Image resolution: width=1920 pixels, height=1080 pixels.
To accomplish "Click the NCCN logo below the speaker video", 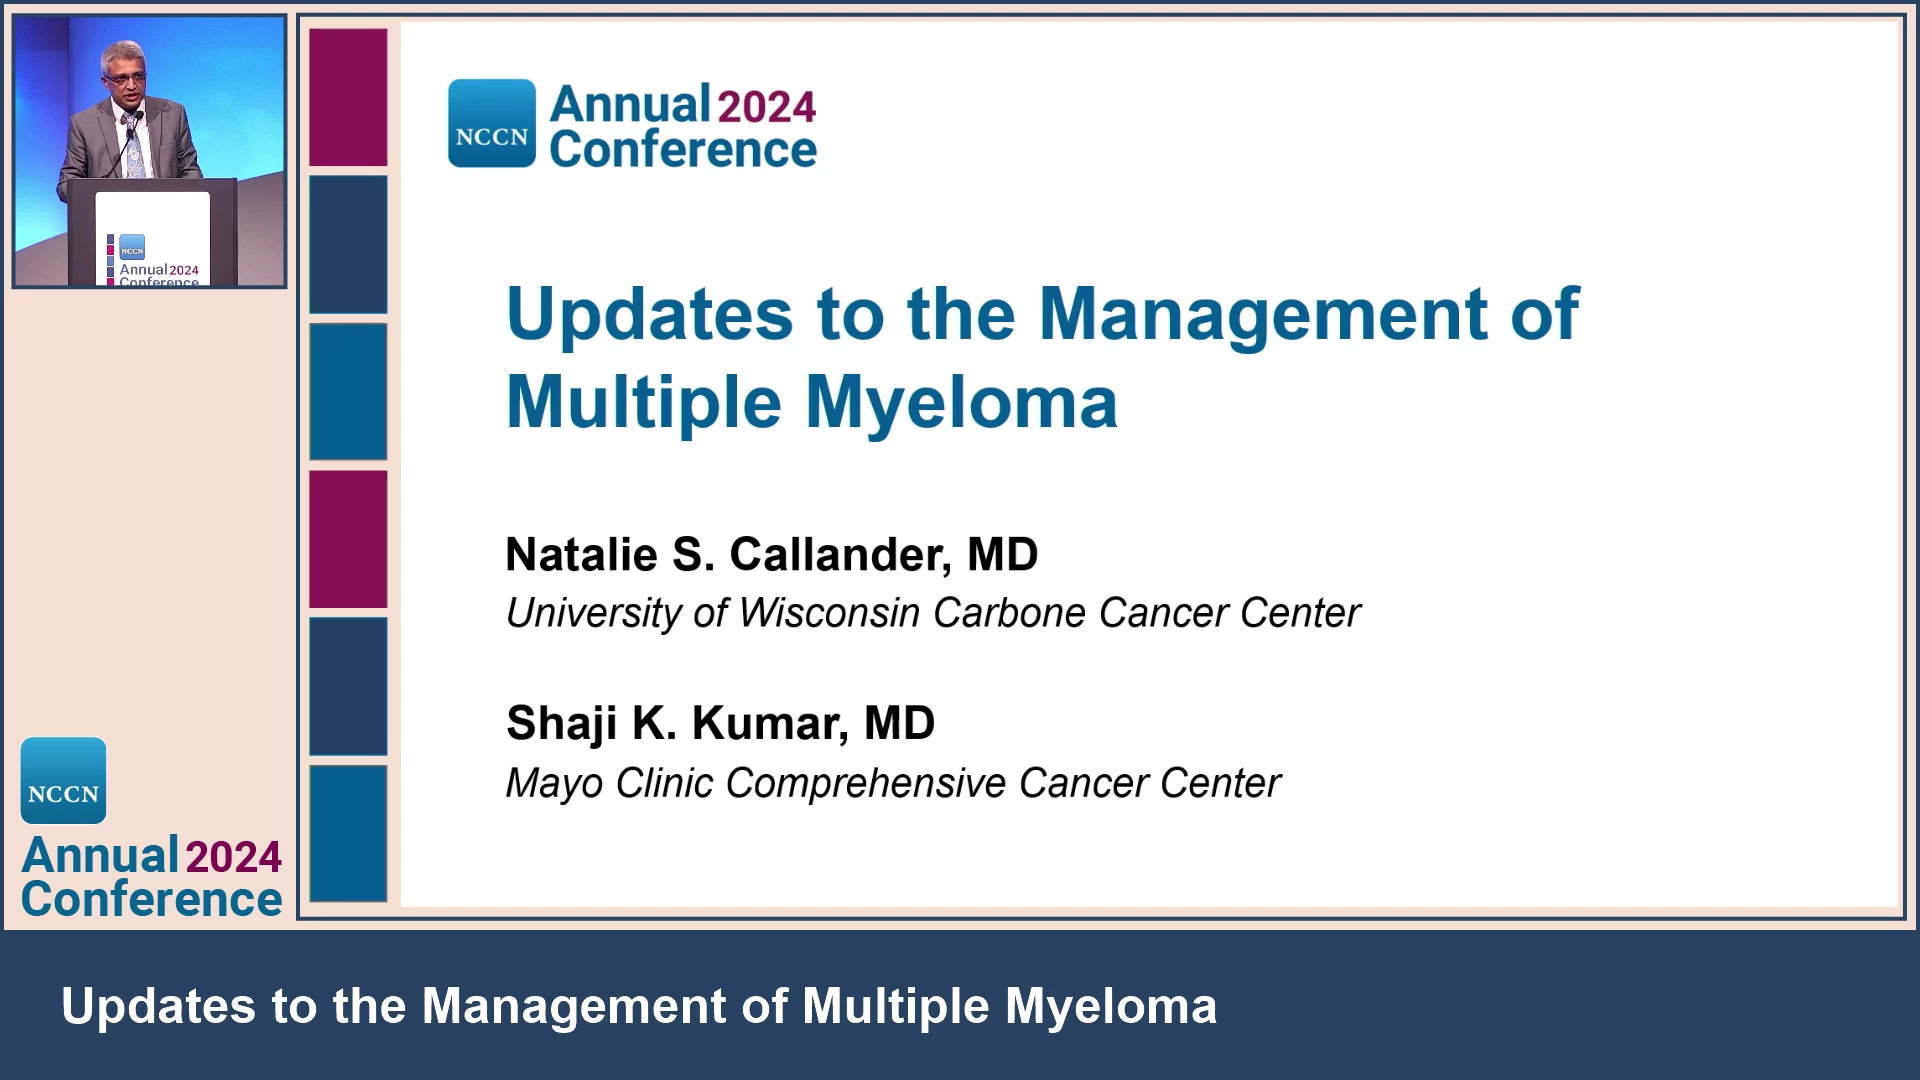I will tap(63, 781).
